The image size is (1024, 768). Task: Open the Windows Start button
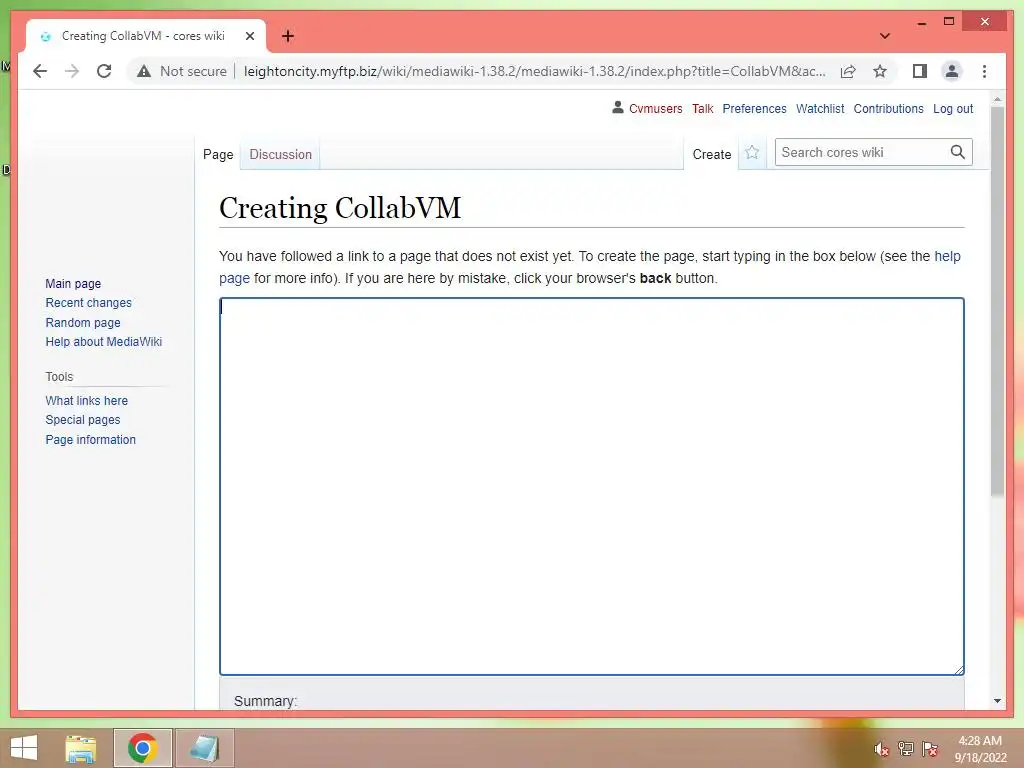[x=24, y=748]
